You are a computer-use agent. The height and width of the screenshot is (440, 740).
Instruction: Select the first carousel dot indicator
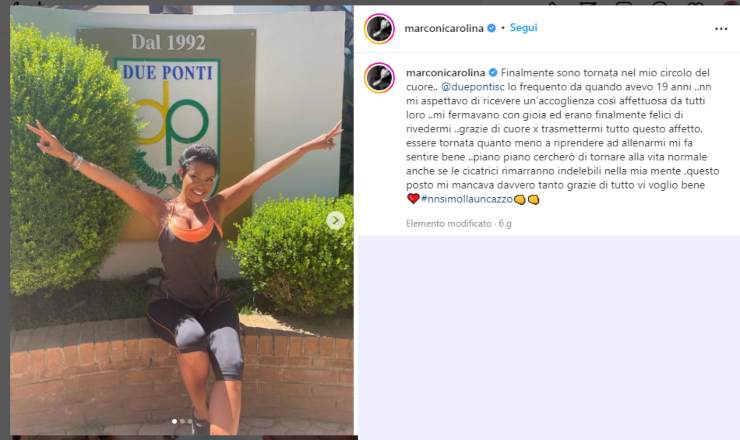[x=175, y=421]
